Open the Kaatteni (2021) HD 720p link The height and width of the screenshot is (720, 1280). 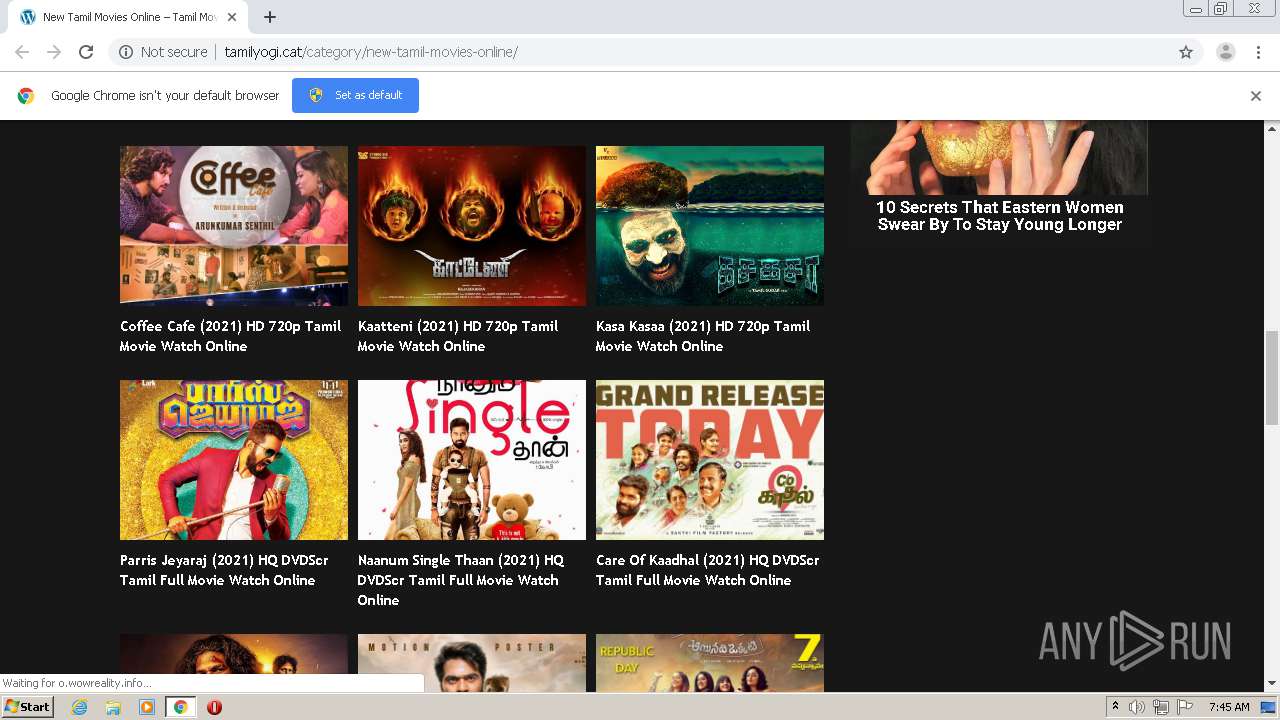458,336
